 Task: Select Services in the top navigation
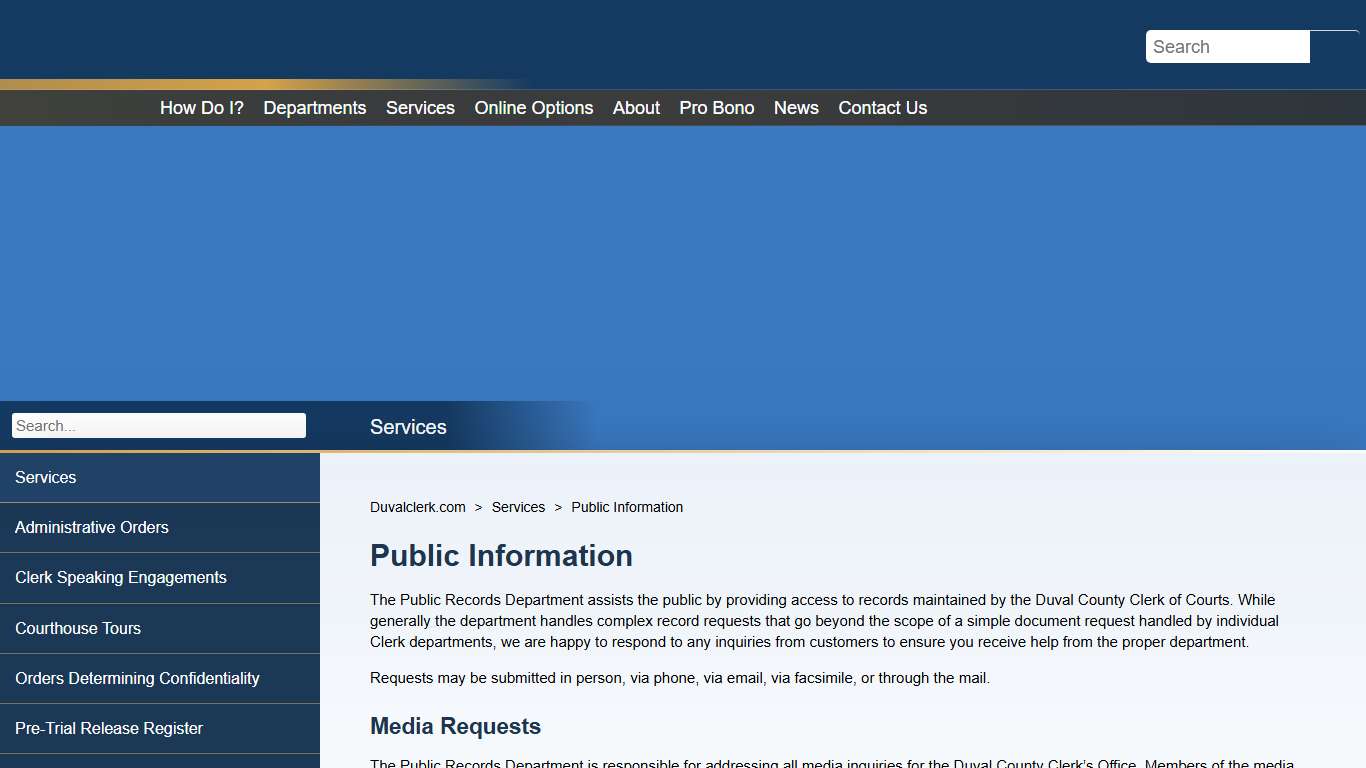(x=420, y=107)
